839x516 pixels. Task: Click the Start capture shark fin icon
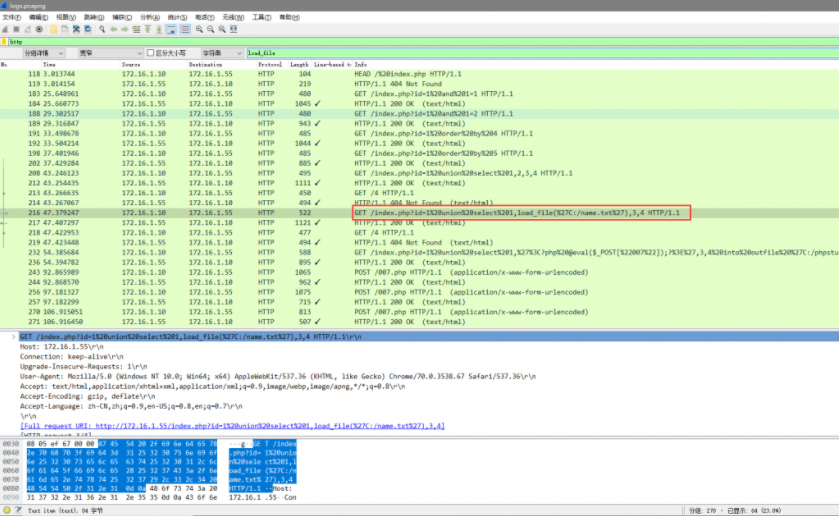pos(5,29)
